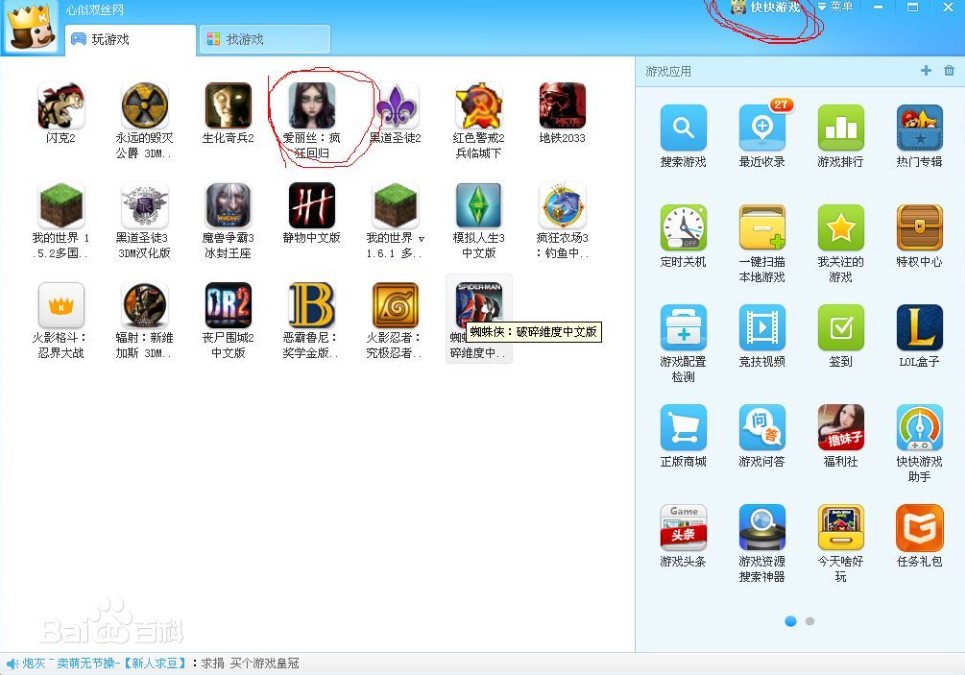Open 游戏资源搜索神器 app
The width and height of the screenshot is (965, 675).
point(762,527)
